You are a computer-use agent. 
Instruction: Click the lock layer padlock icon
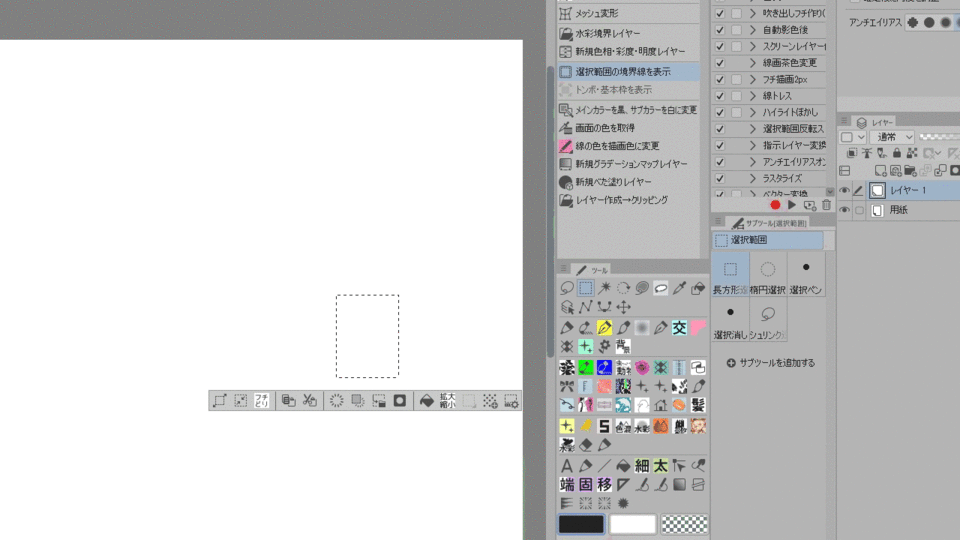(x=897, y=153)
